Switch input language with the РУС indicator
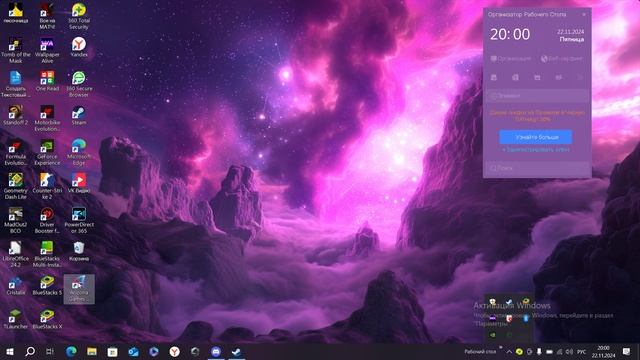The image size is (640, 360). pos(582,351)
